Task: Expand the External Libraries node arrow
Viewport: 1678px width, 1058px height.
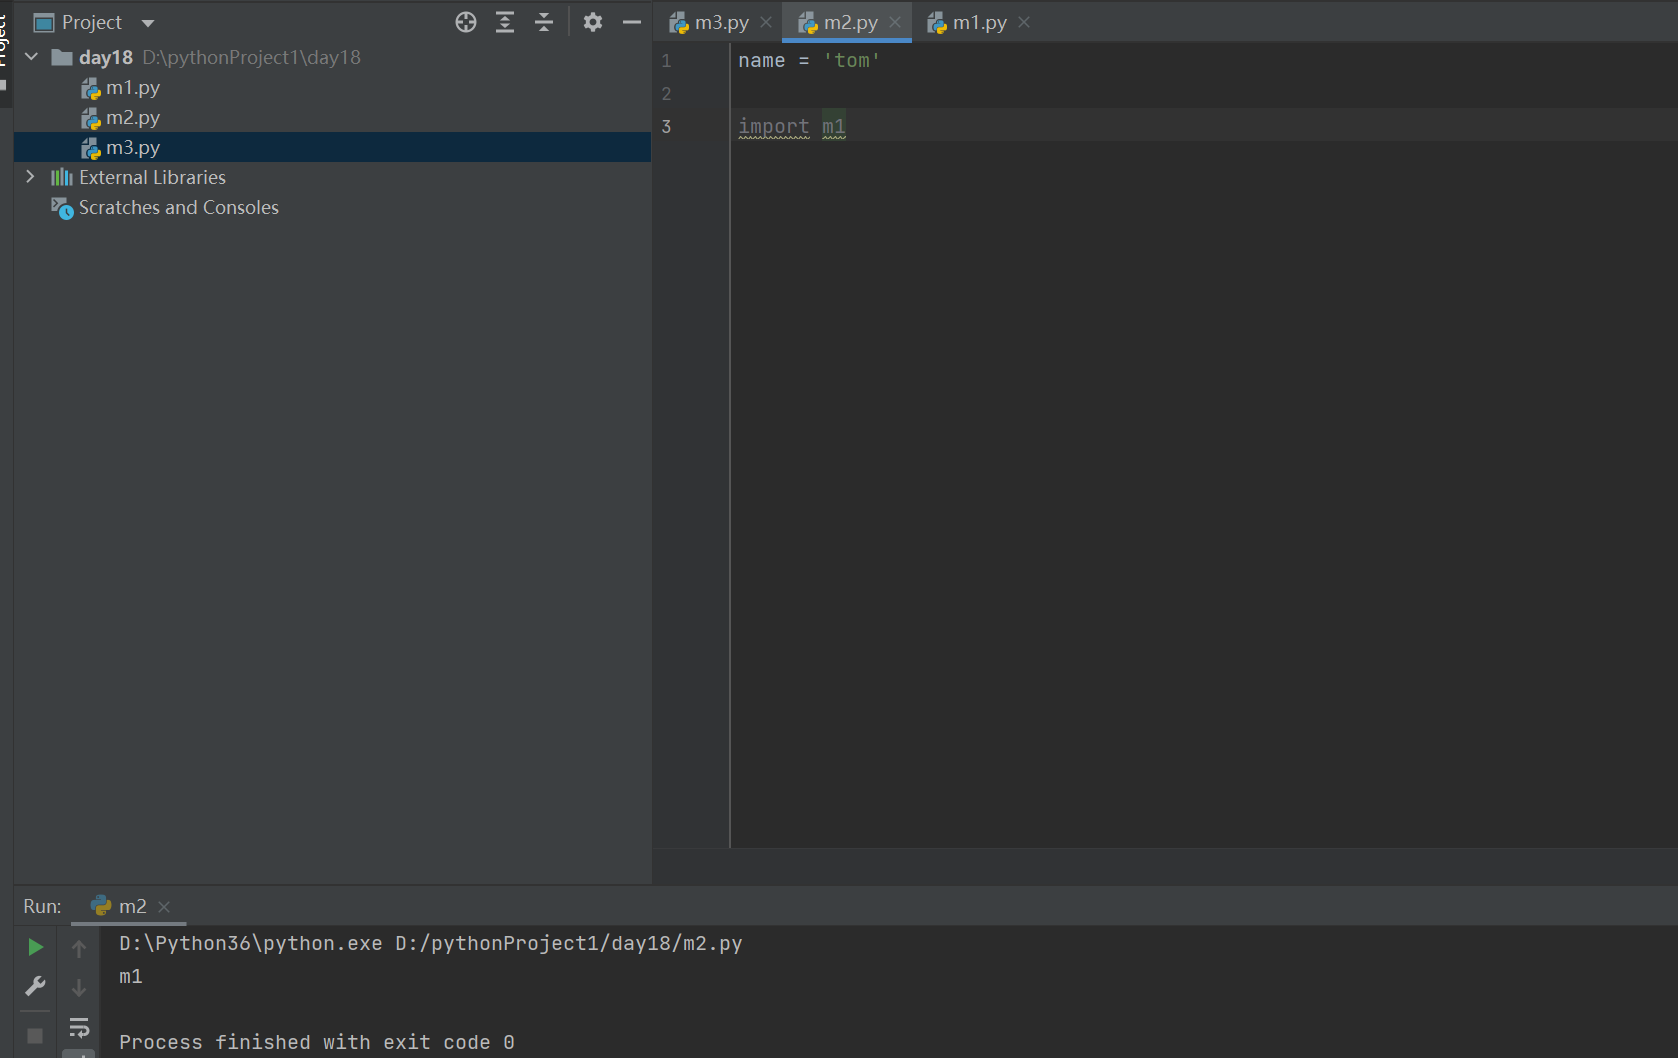Action: point(31,177)
